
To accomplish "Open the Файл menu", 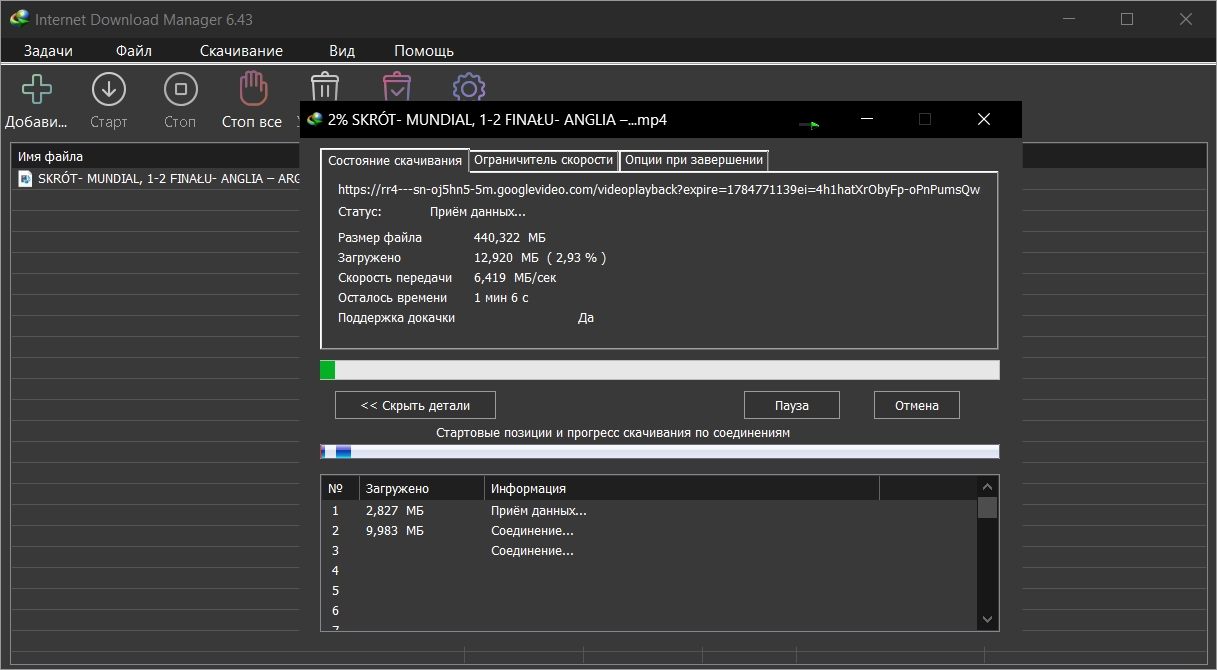I will (133, 50).
